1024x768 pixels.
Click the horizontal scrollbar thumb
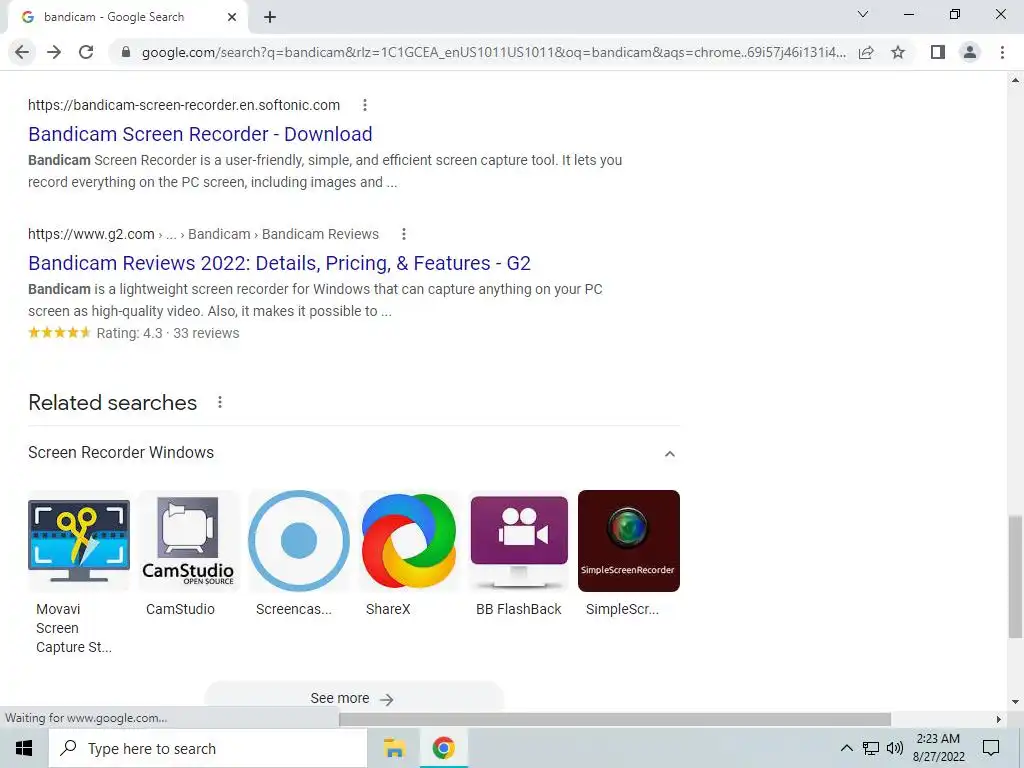click(x=615, y=719)
